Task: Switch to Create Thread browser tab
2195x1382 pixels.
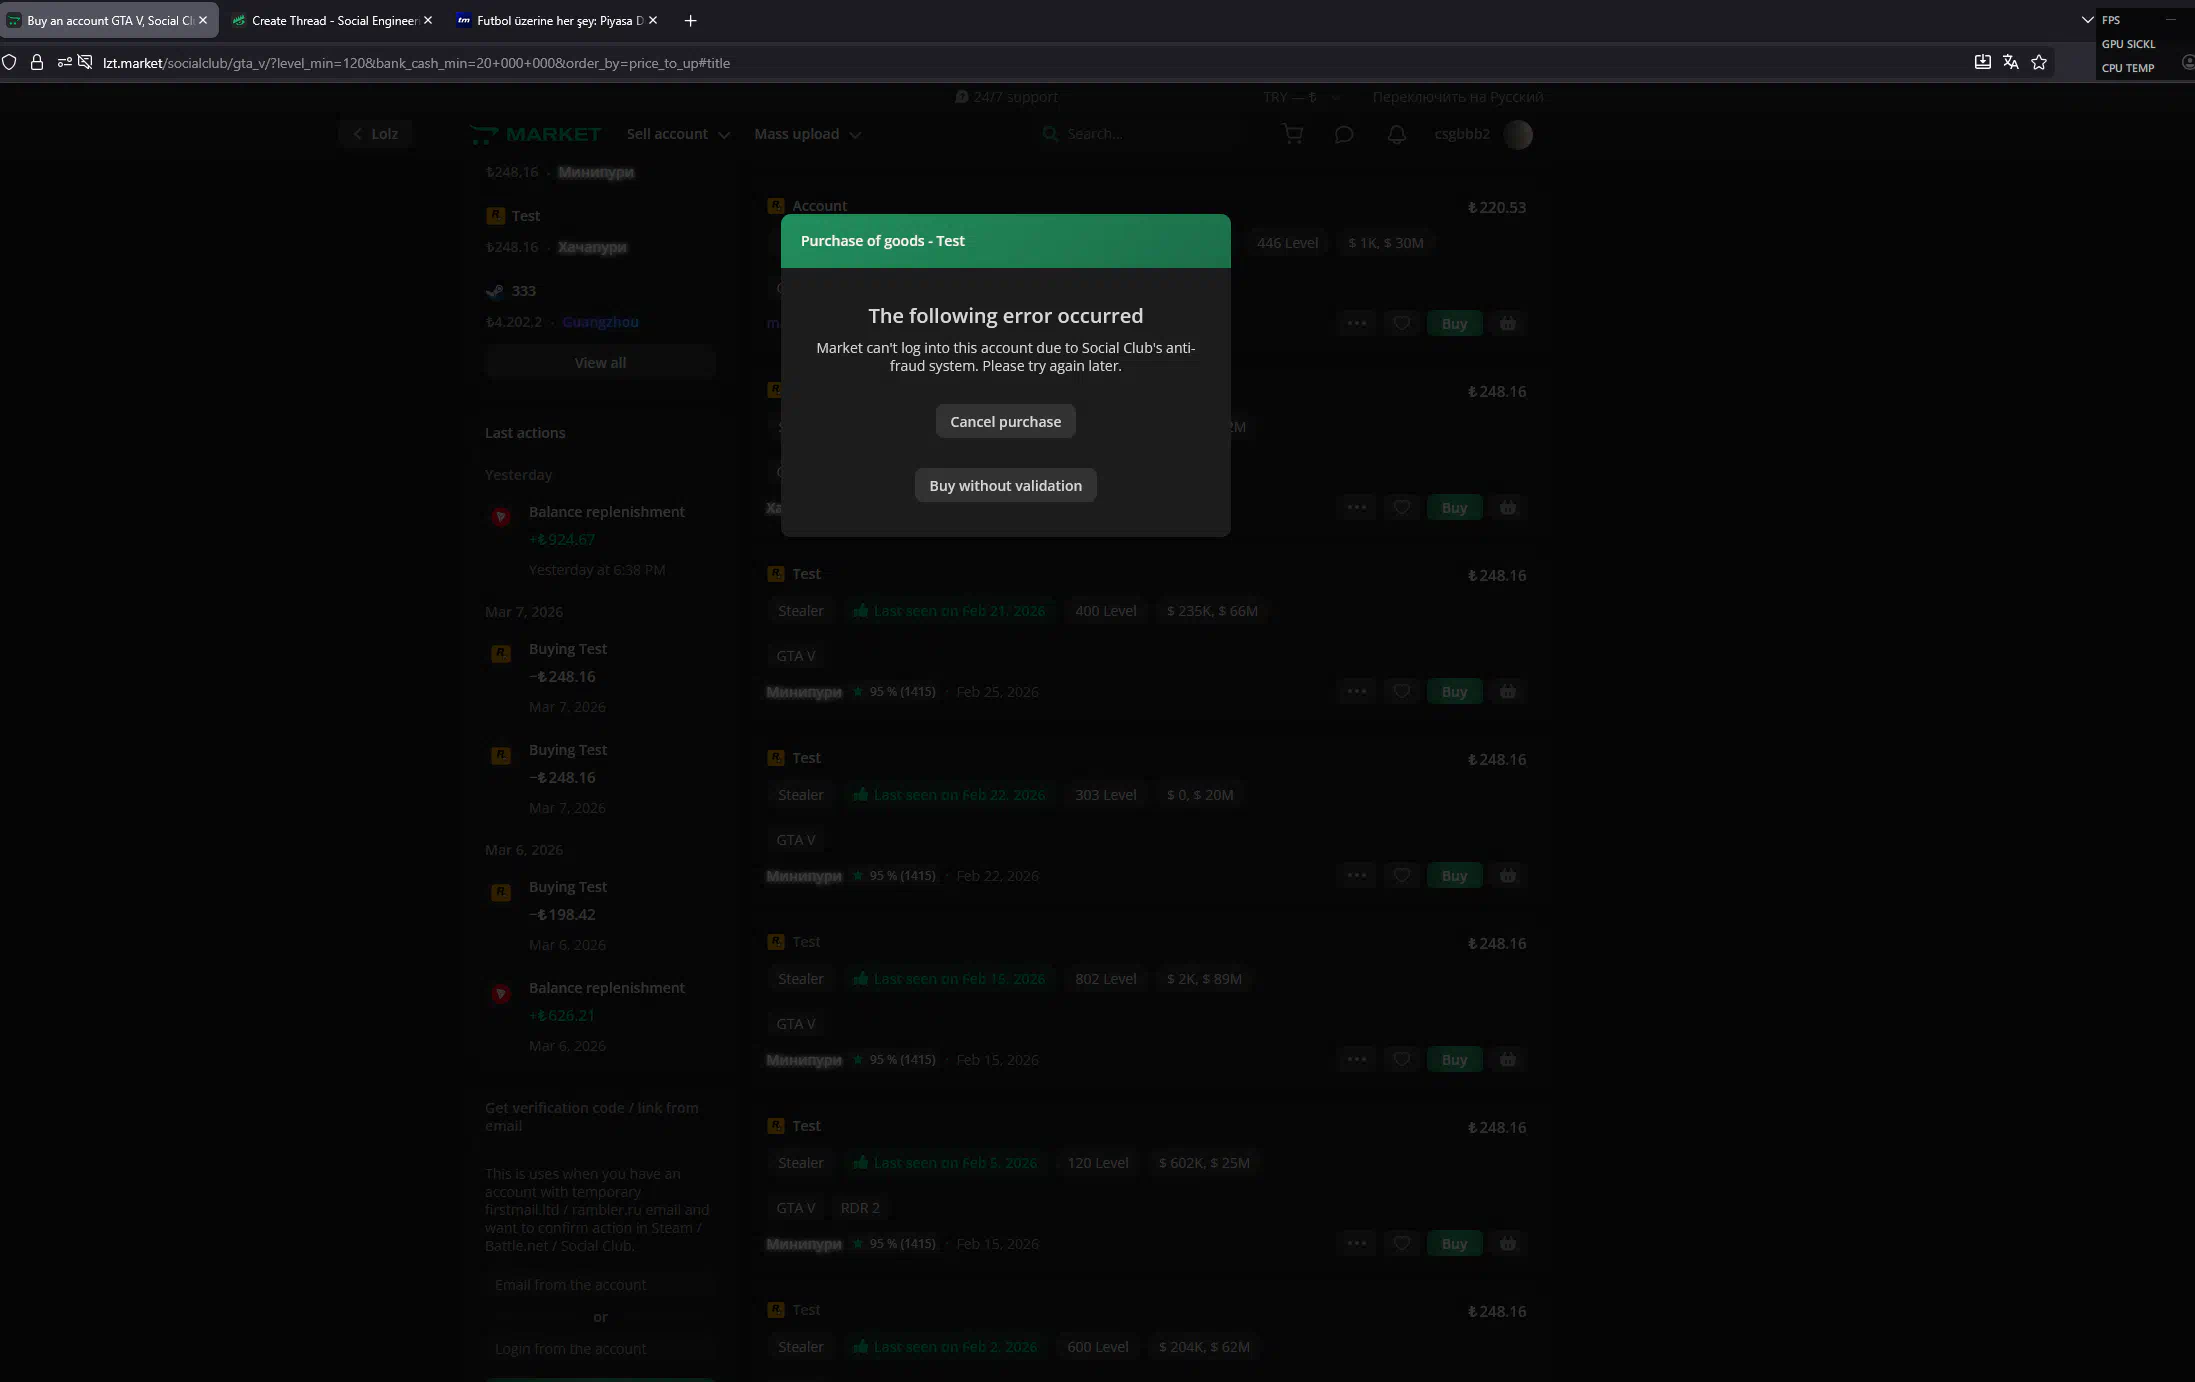Action: tap(333, 20)
